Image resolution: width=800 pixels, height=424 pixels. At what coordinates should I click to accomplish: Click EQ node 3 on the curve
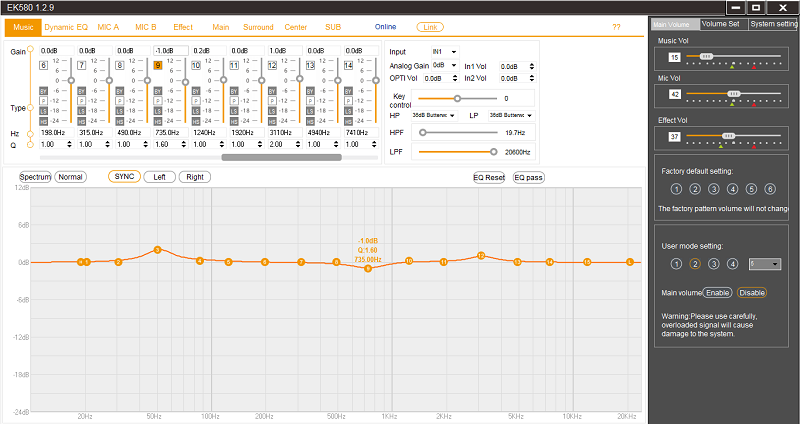coord(157,250)
